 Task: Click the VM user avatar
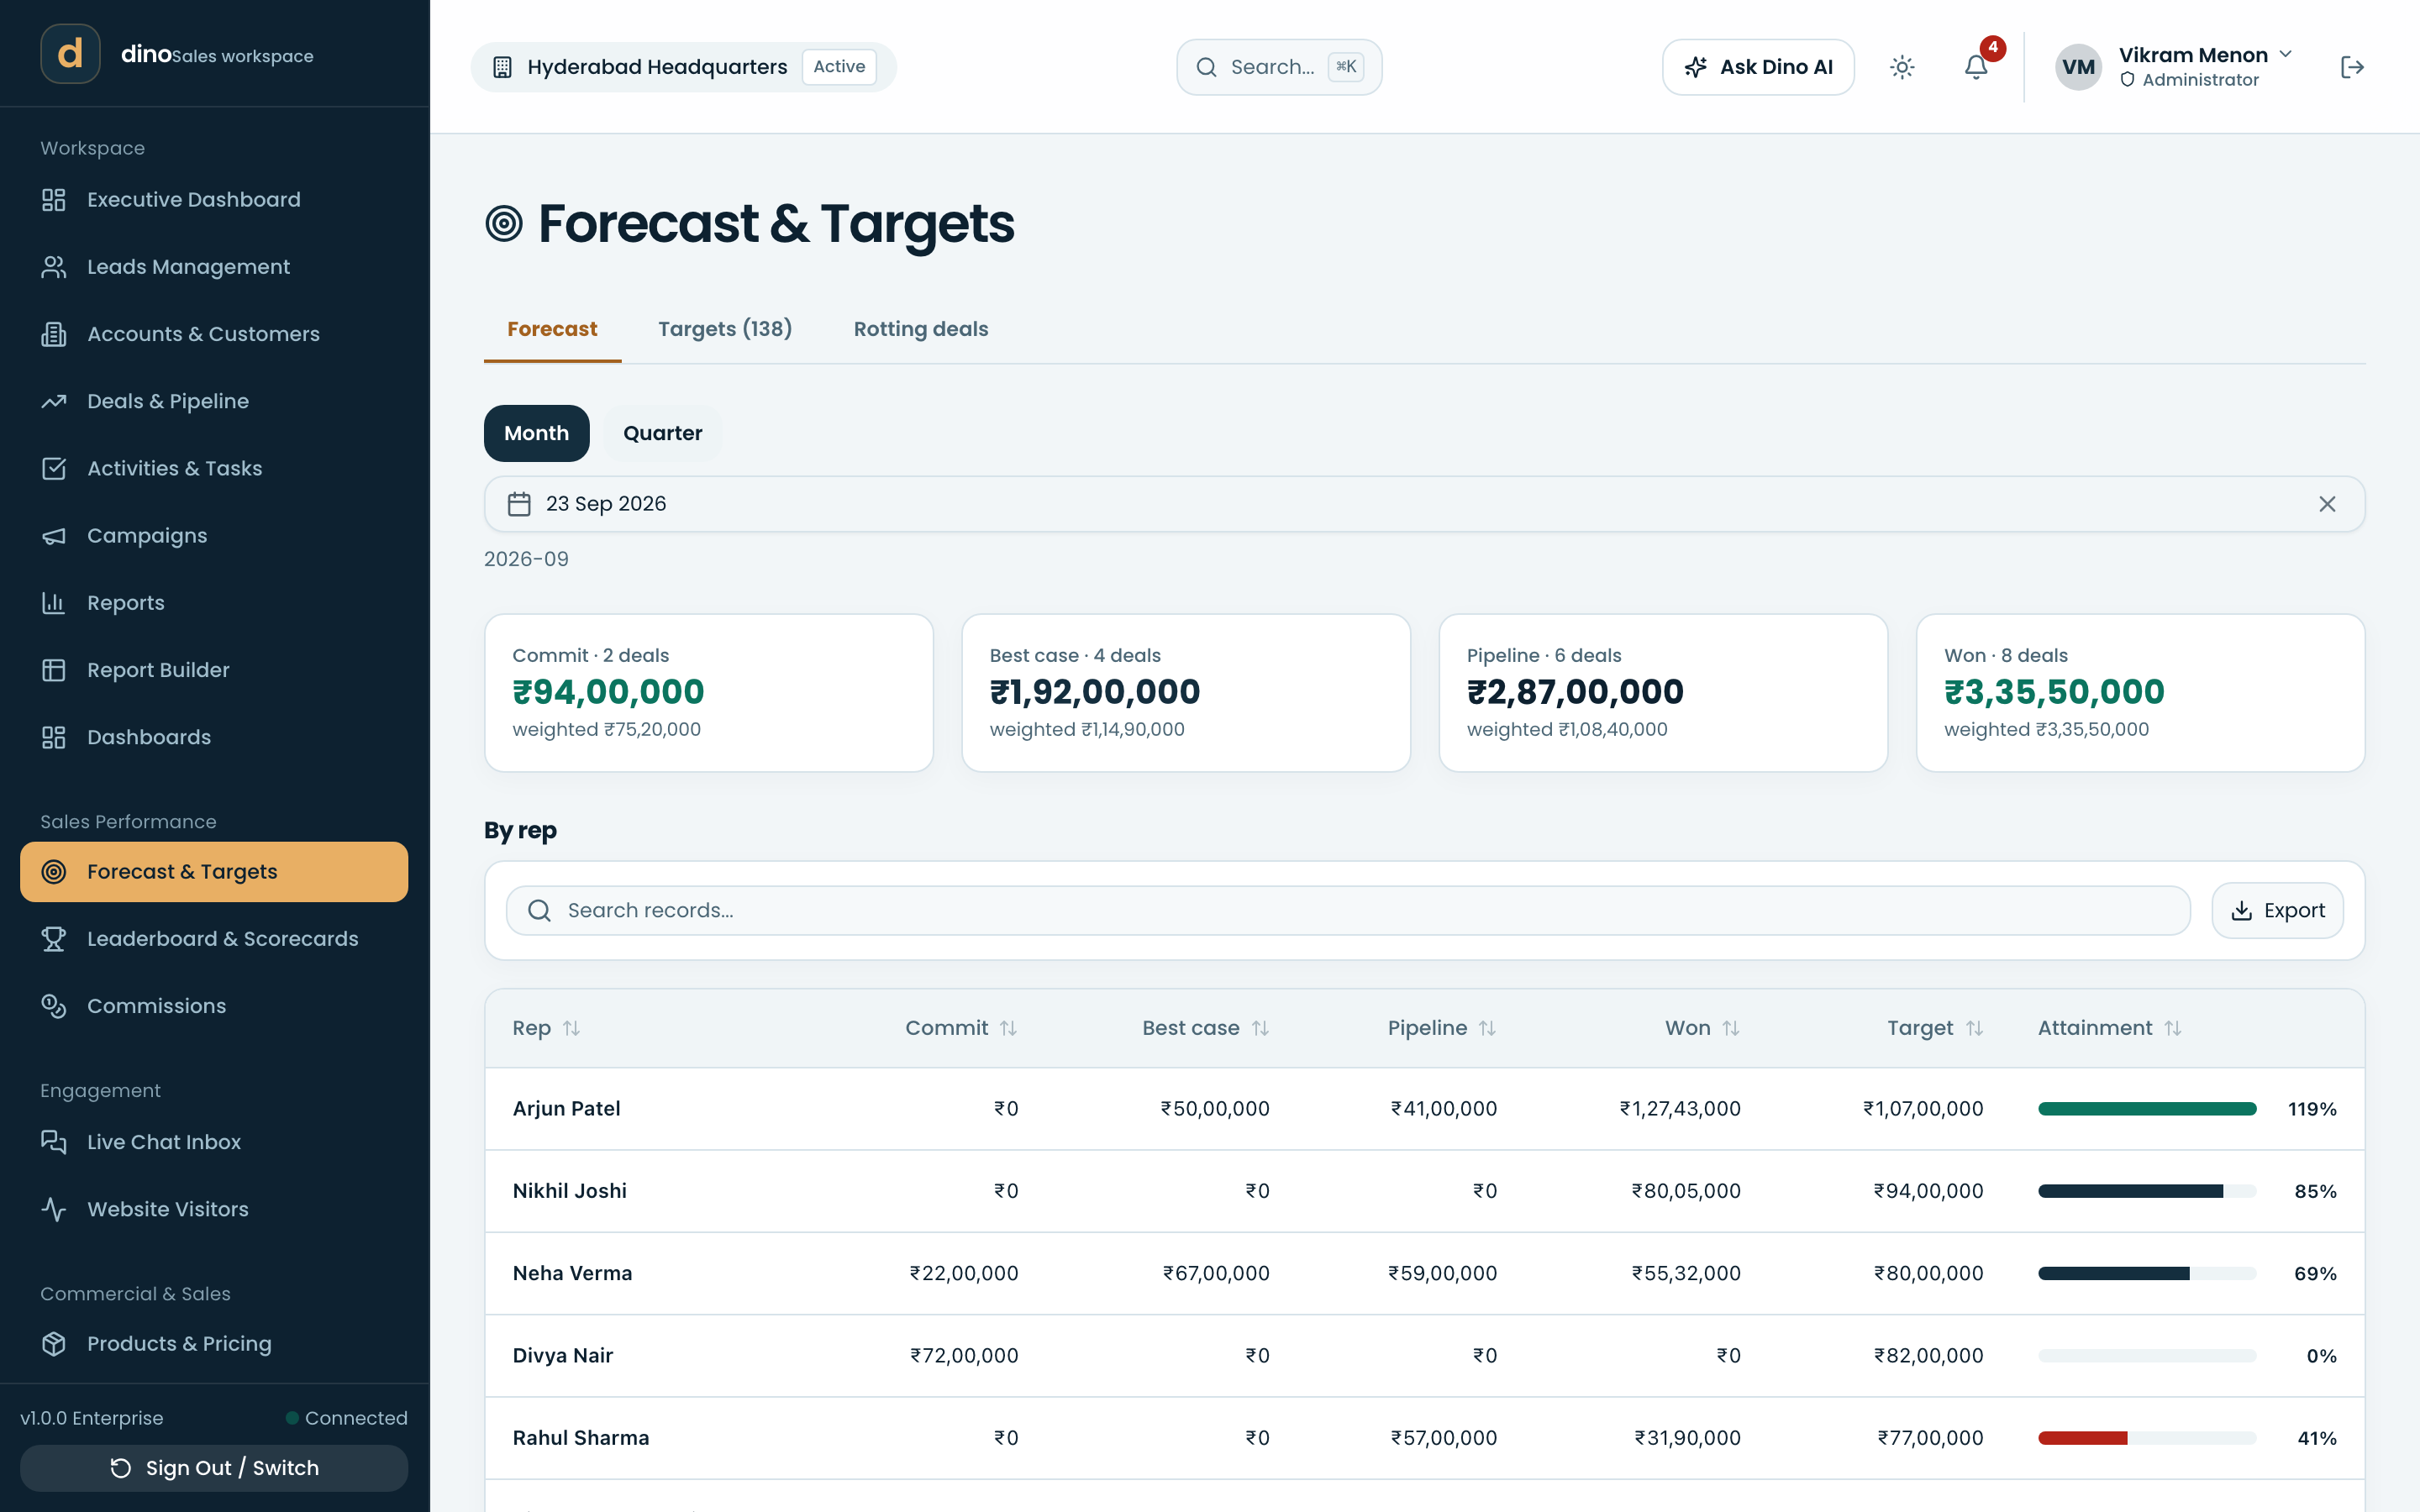point(2078,67)
